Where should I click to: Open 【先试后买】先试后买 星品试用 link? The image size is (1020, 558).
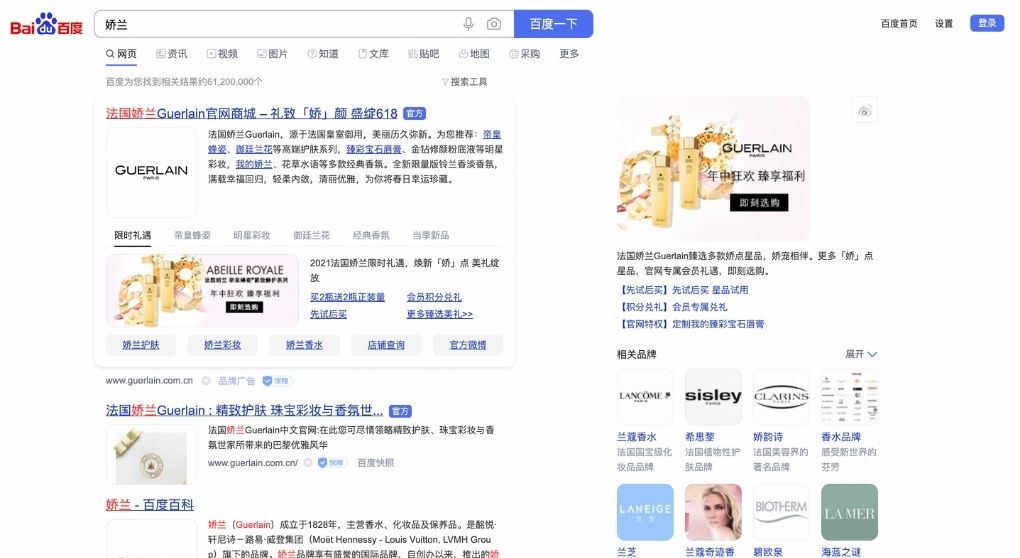(x=682, y=290)
